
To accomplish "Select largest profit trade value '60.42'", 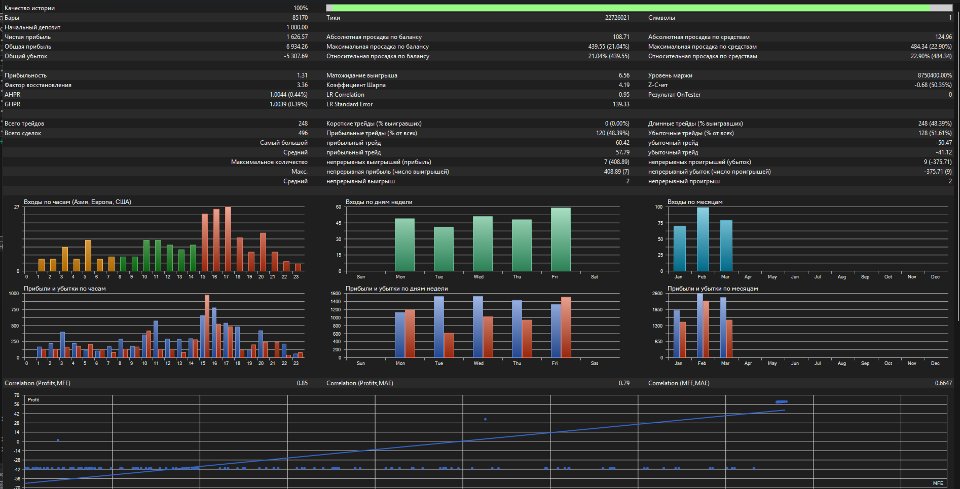I will point(622,143).
